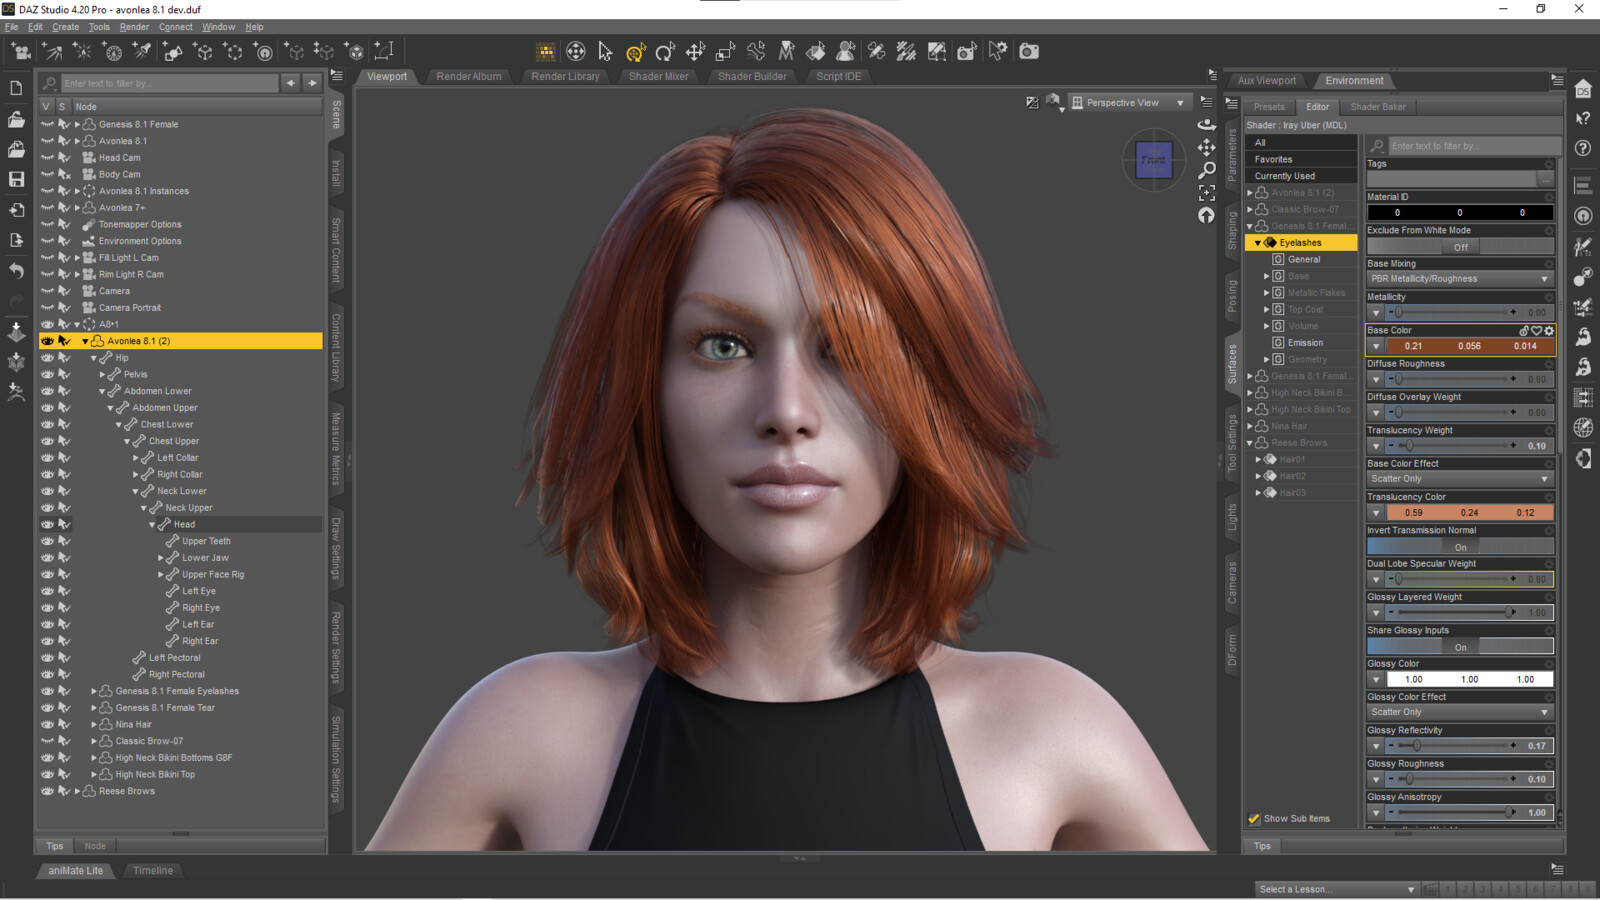Toggle visibility of Genesis 8.1 Female node

click(47, 125)
